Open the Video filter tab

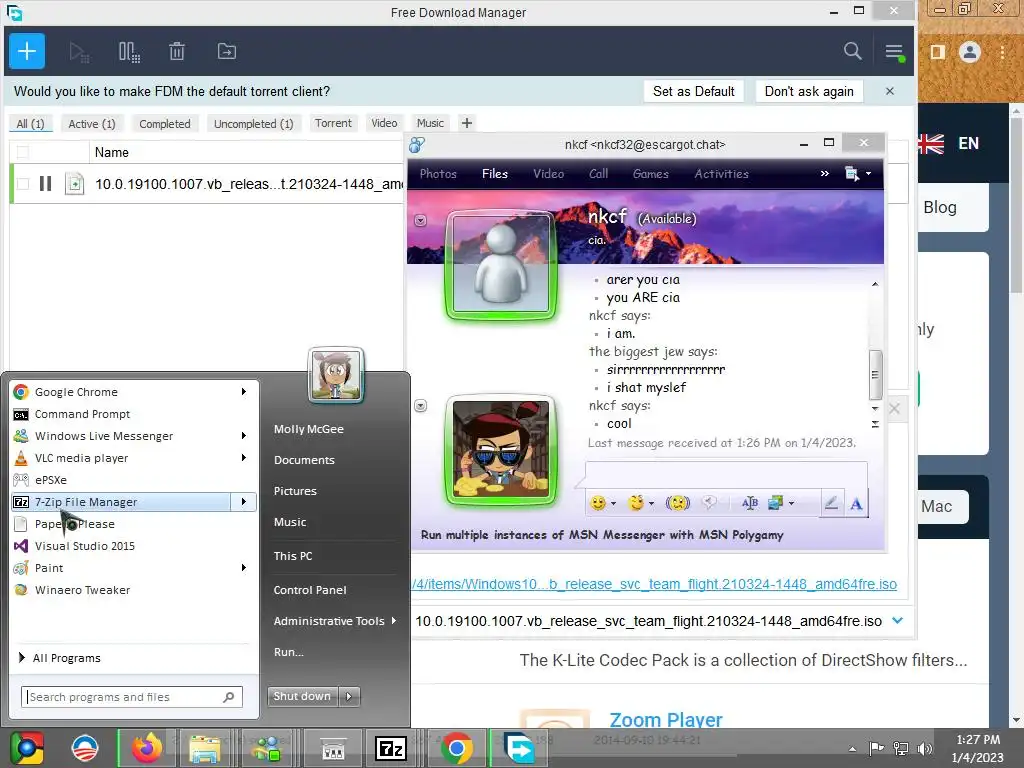coord(384,123)
